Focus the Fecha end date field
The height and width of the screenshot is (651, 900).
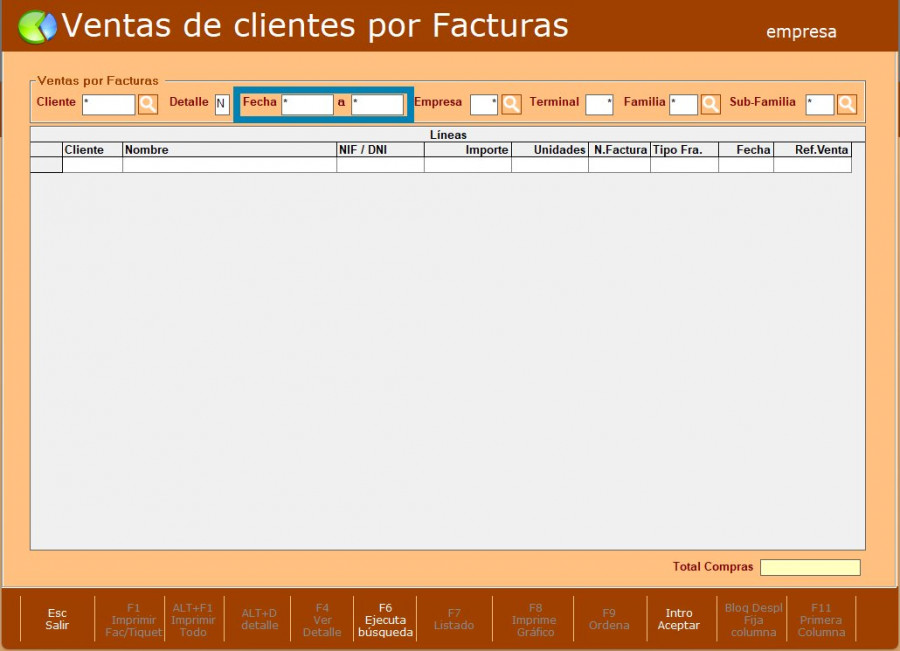377,104
